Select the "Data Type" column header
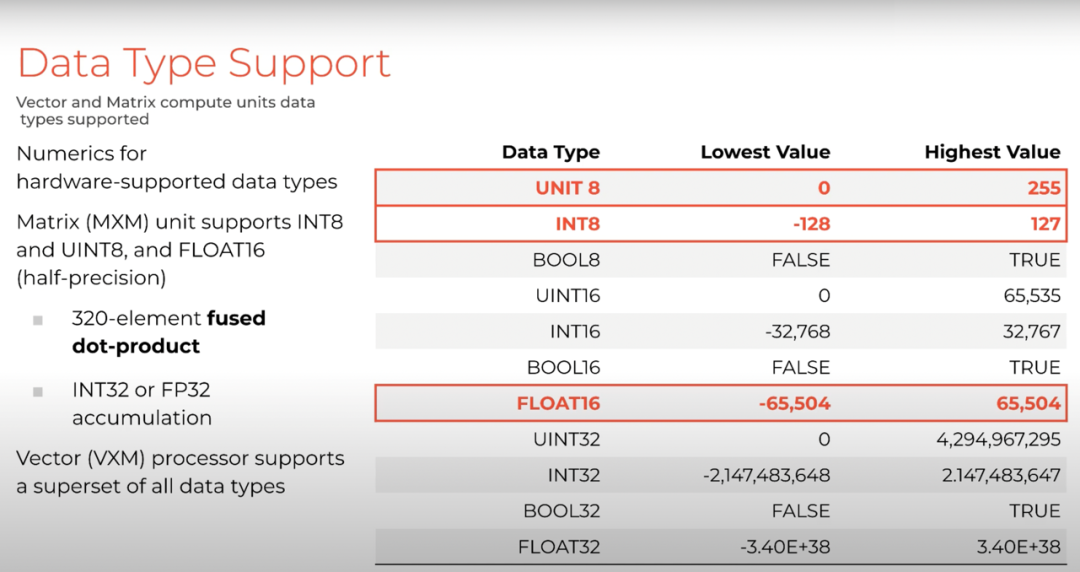The image size is (1080, 572). pyautogui.click(x=550, y=152)
